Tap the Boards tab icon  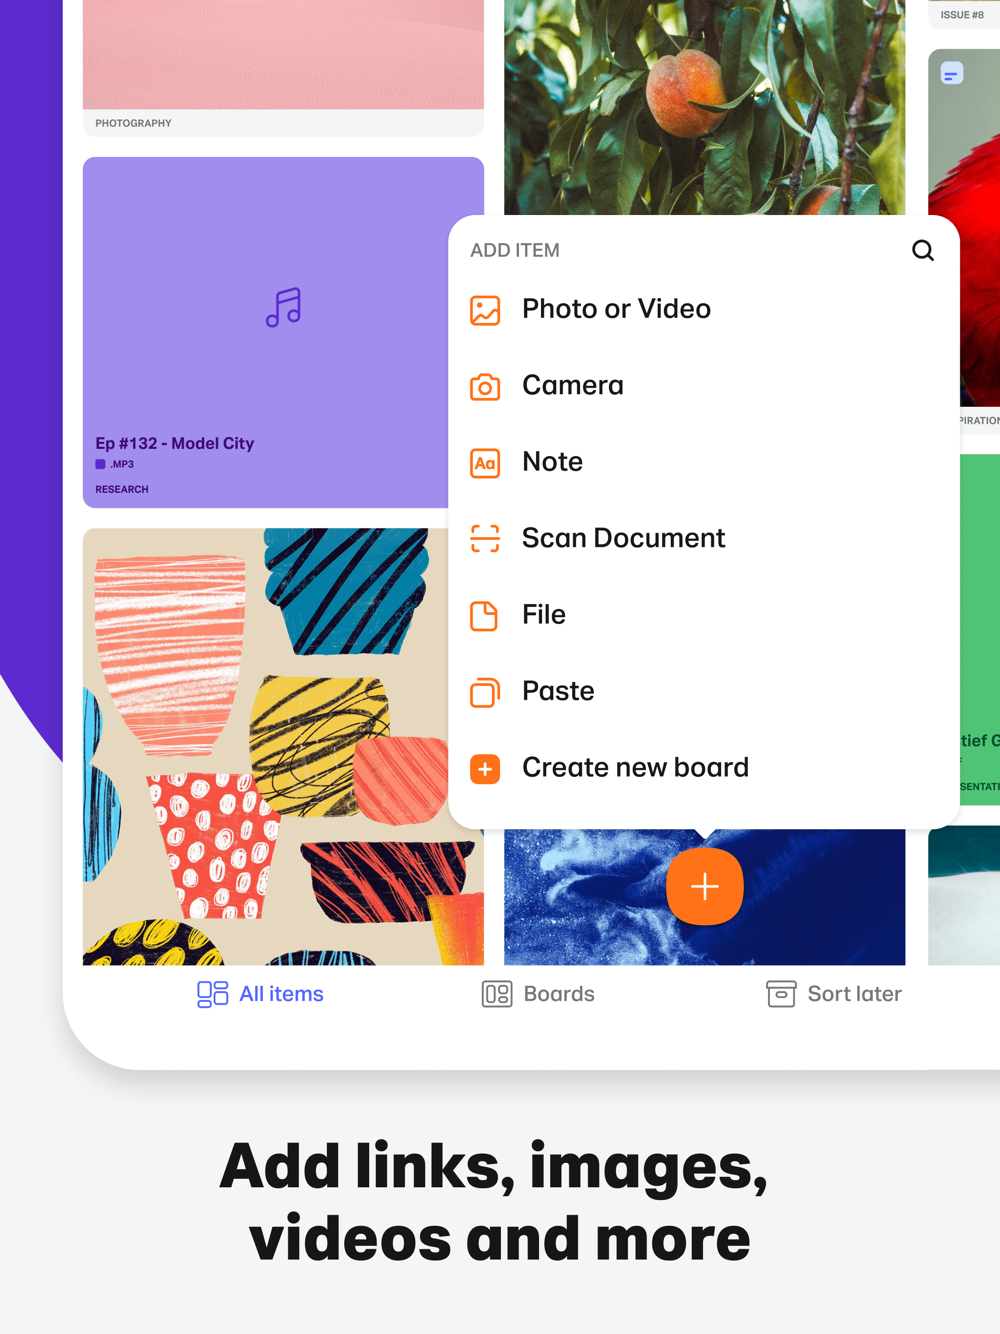pos(497,994)
